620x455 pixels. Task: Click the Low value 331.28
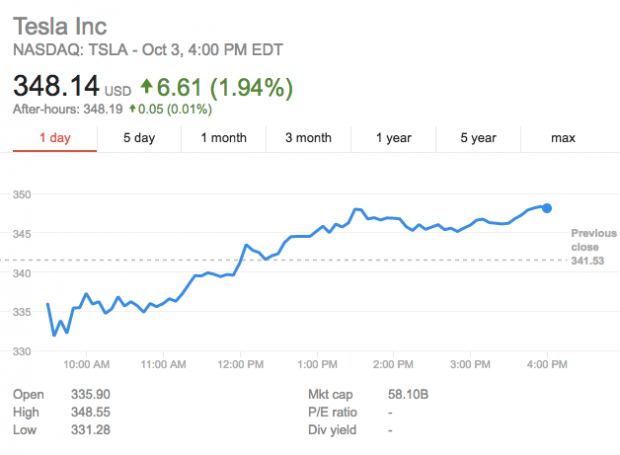coord(90,430)
